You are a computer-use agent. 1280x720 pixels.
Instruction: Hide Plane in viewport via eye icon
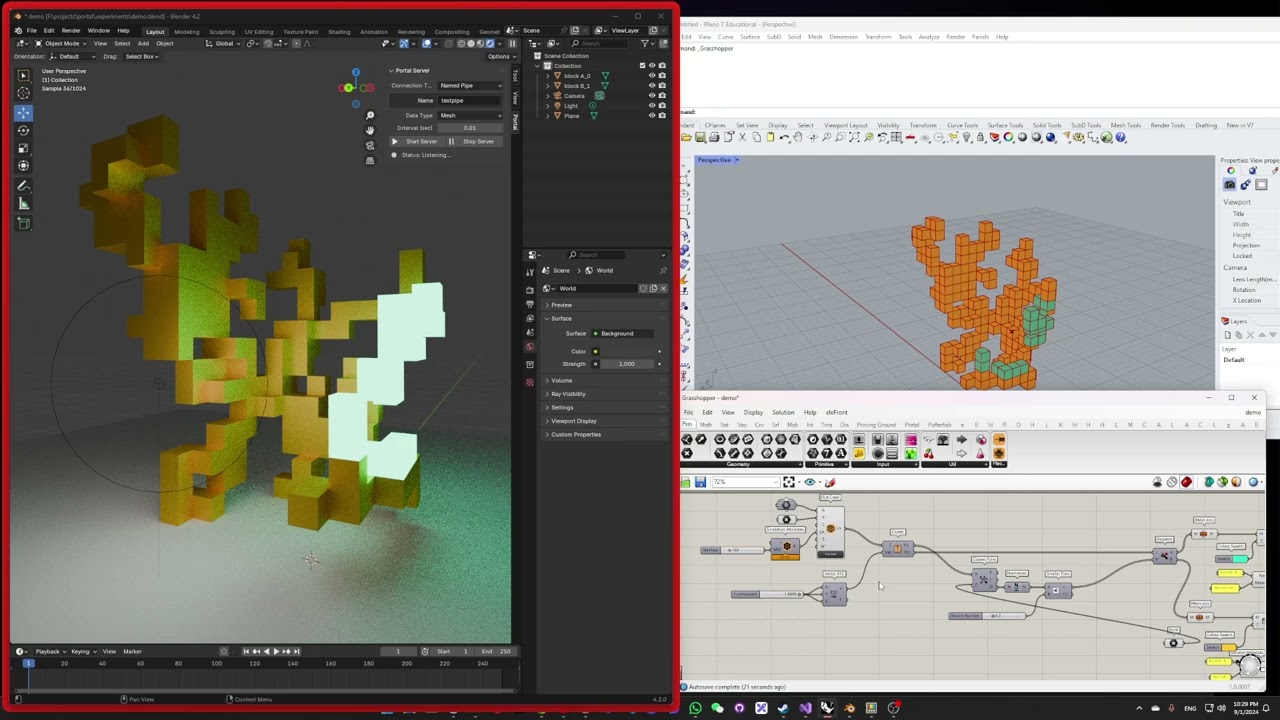click(652, 116)
